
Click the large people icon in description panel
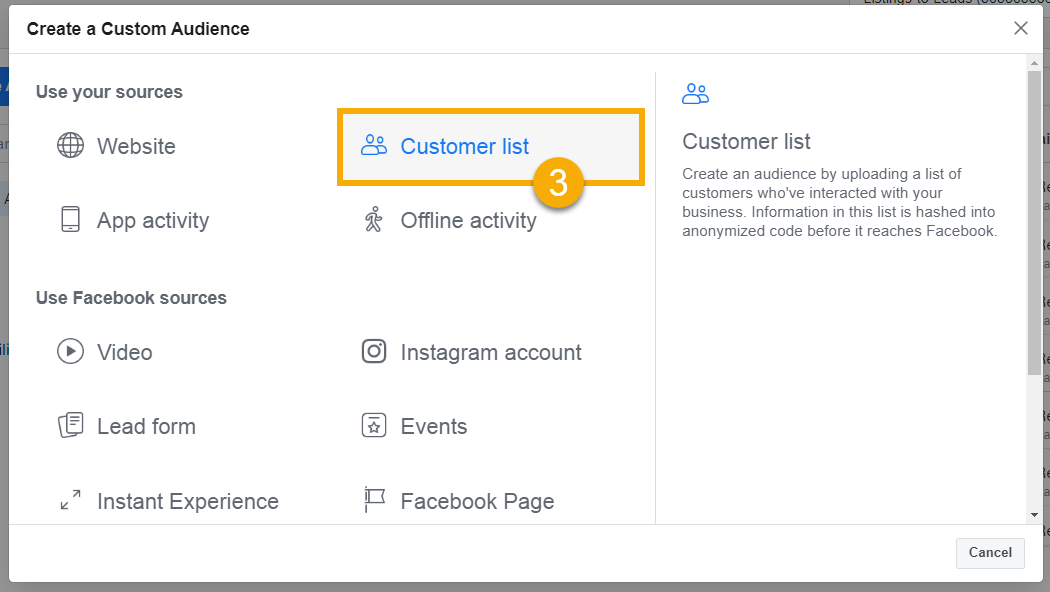pyautogui.click(x=695, y=93)
